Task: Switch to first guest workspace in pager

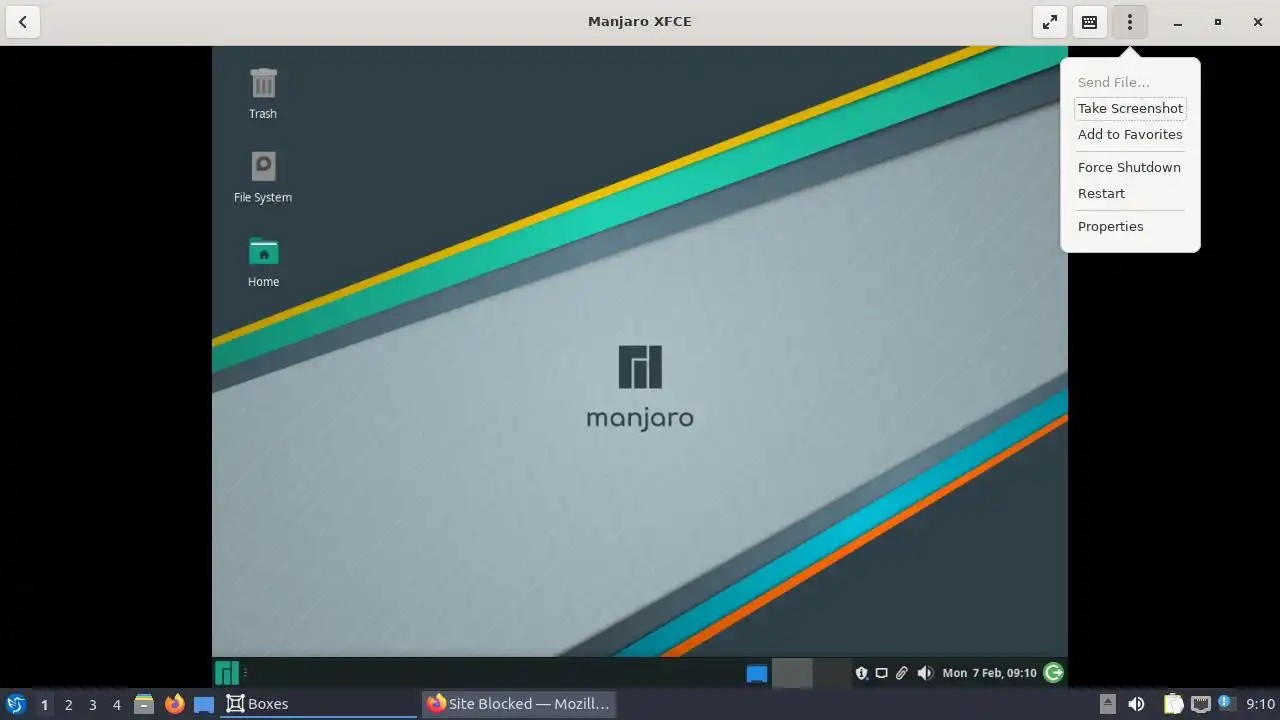Action: (x=792, y=673)
